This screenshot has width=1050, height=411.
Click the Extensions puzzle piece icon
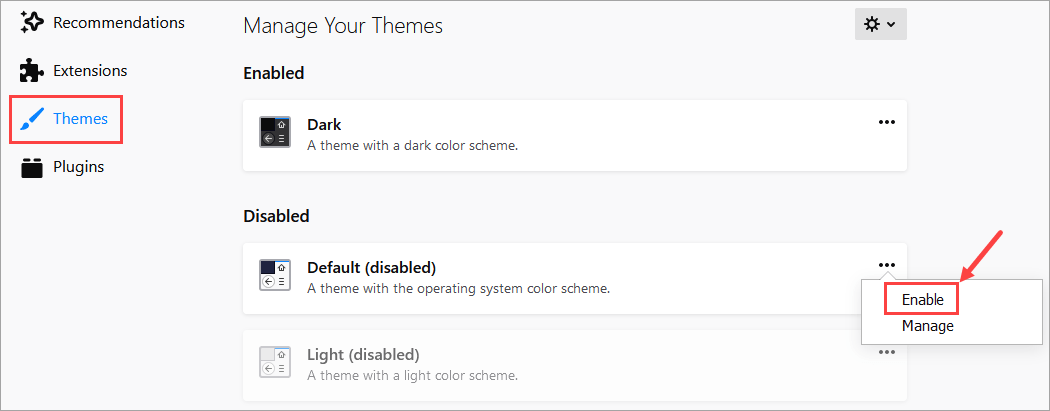(32, 71)
